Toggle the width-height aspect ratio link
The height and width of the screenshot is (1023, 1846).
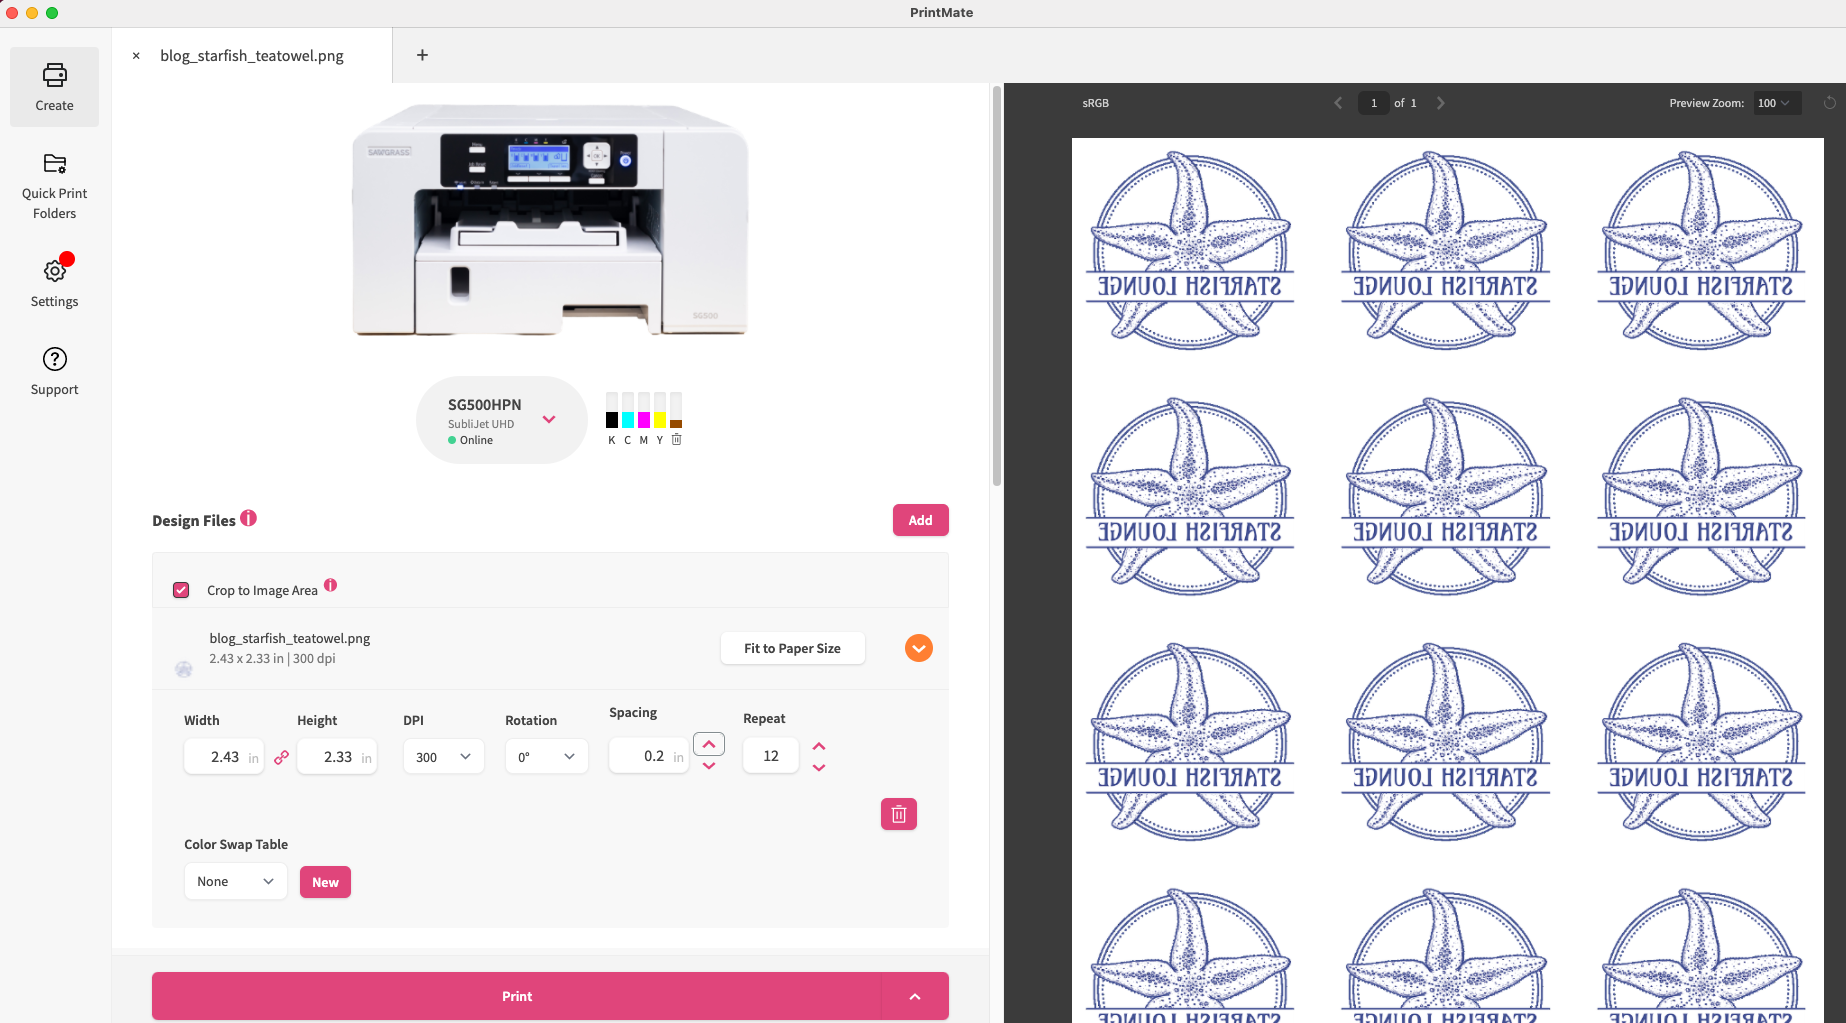coord(281,757)
